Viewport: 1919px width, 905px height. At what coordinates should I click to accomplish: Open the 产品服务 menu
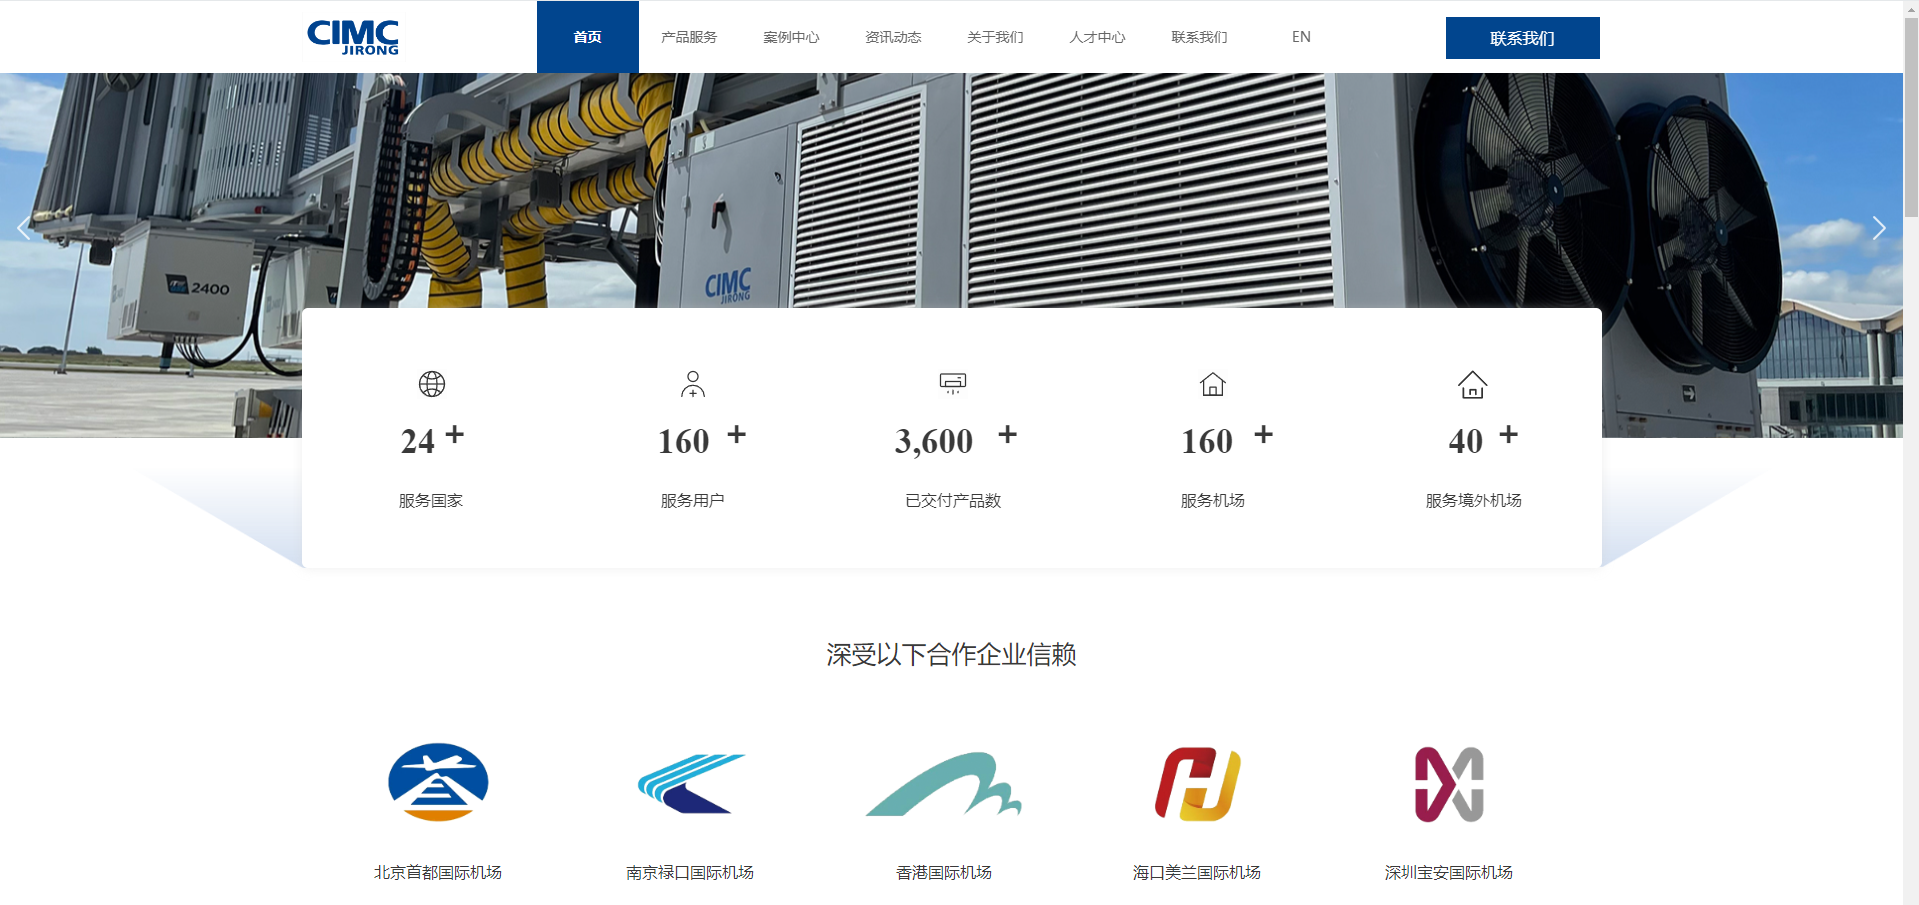coord(689,37)
